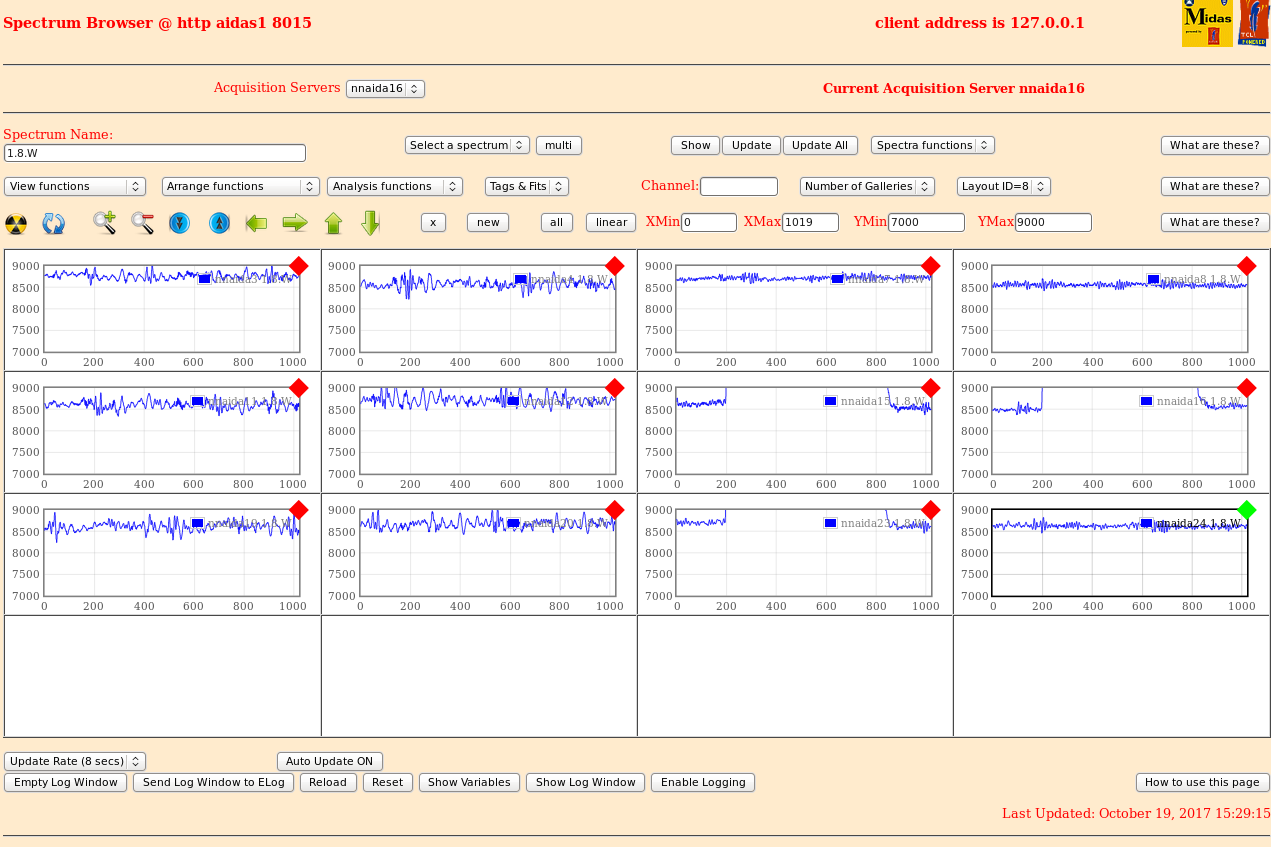Toggle the green diamond on nnaida24 plot
Viewport: 1271px width, 847px height.
click(x=1246, y=510)
